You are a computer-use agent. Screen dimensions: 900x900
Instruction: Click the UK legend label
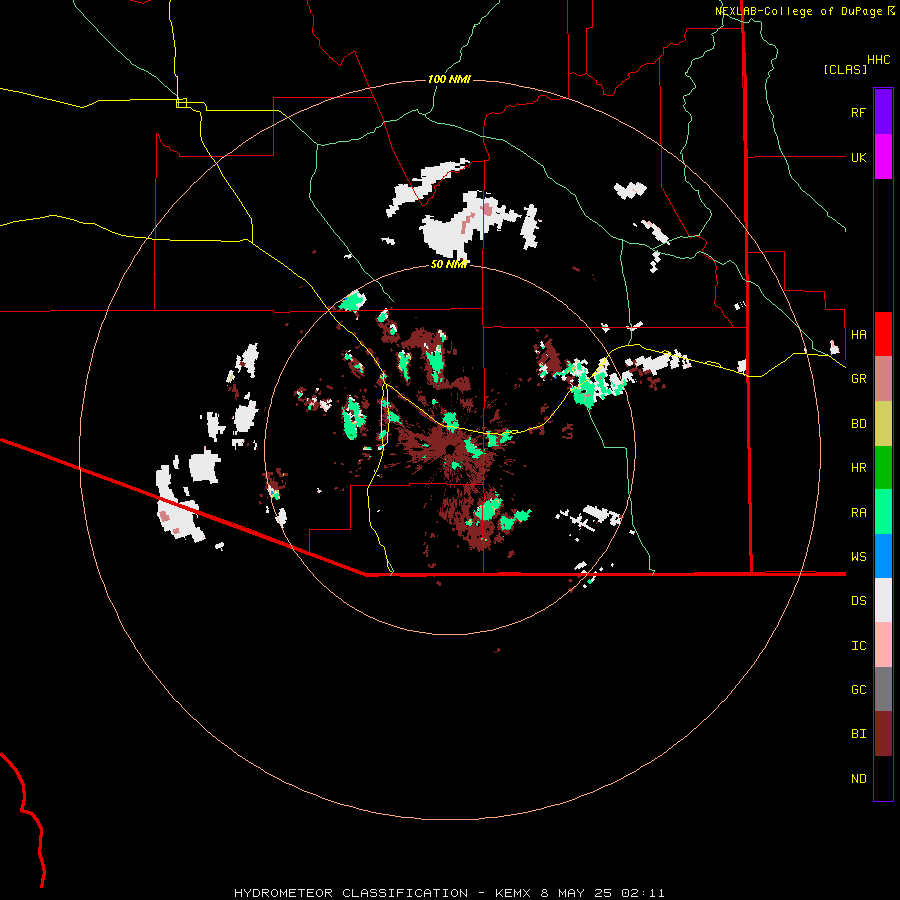coord(858,157)
